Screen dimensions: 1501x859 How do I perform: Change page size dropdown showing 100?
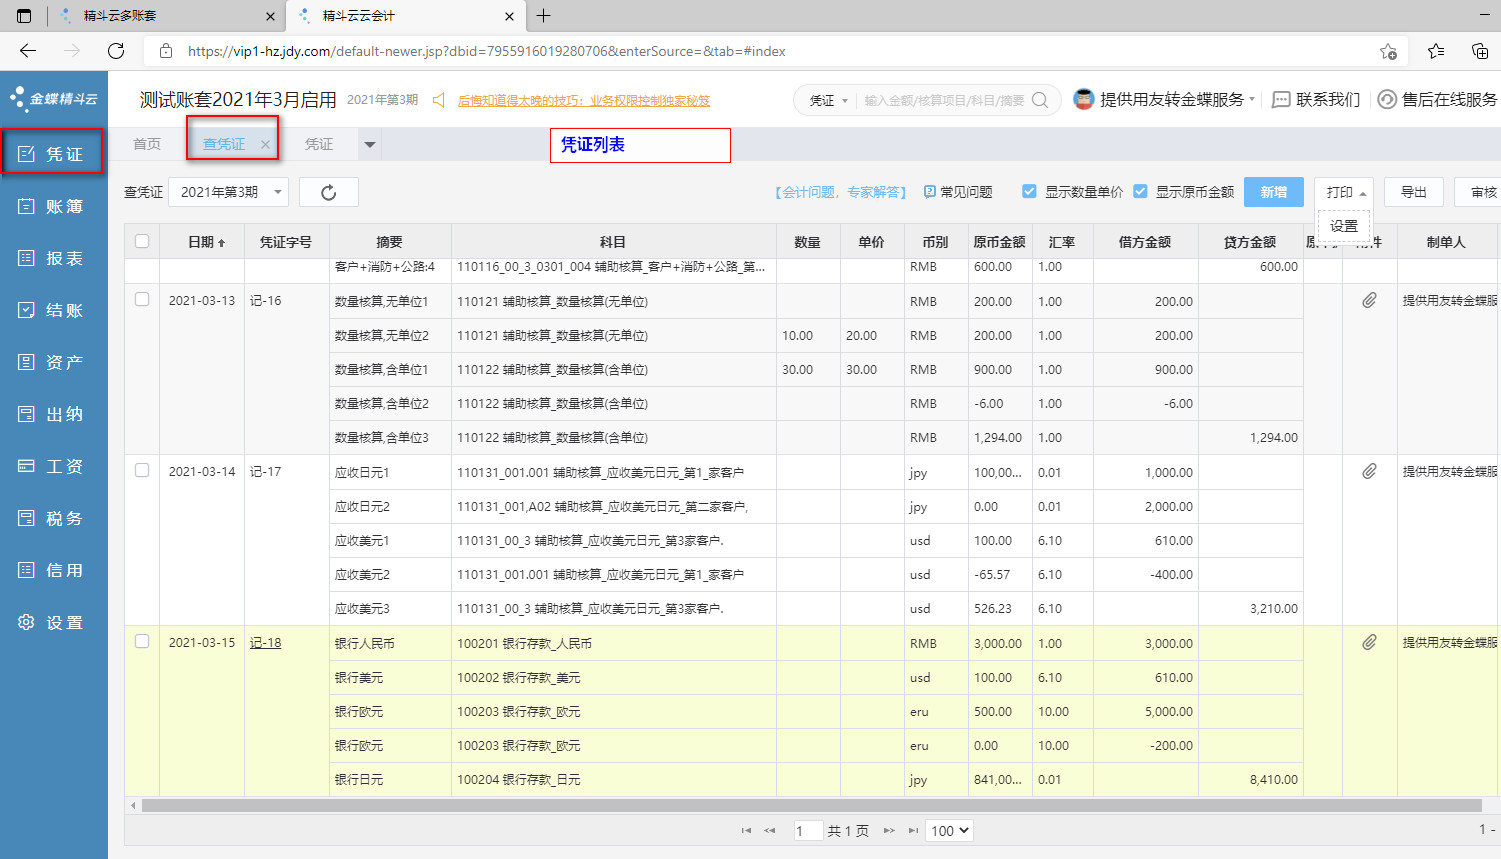pyautogui.click(x=949, y=831)
